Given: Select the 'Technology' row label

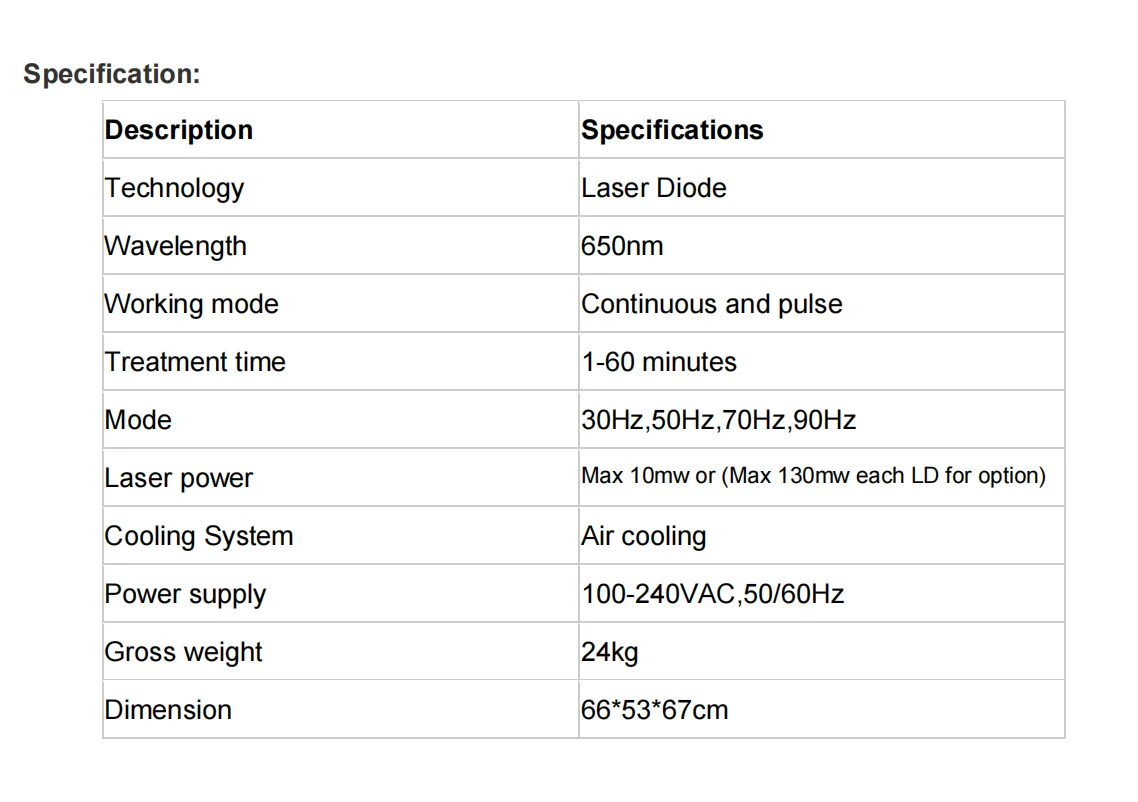Looking at the screenshot, I should tap(174, 188).
